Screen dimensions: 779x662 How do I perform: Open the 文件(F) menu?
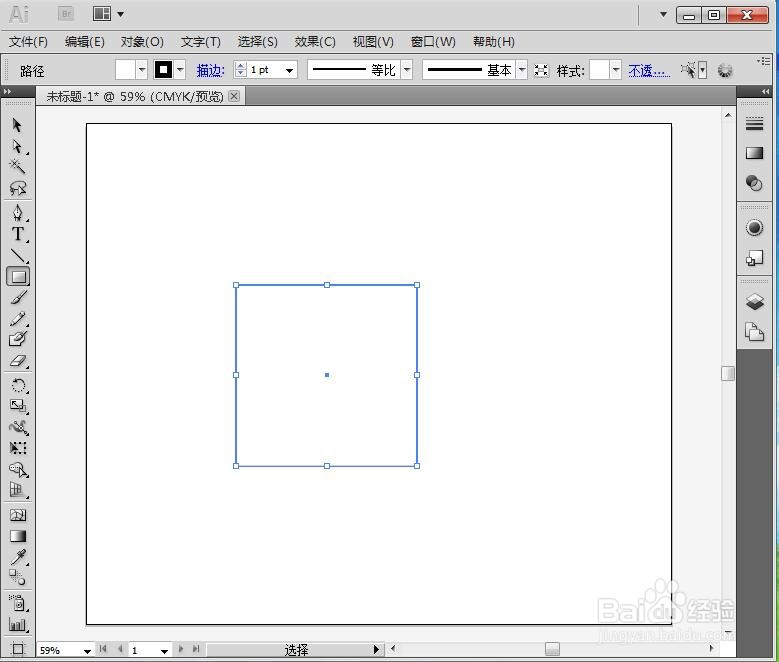click(28, 42)
